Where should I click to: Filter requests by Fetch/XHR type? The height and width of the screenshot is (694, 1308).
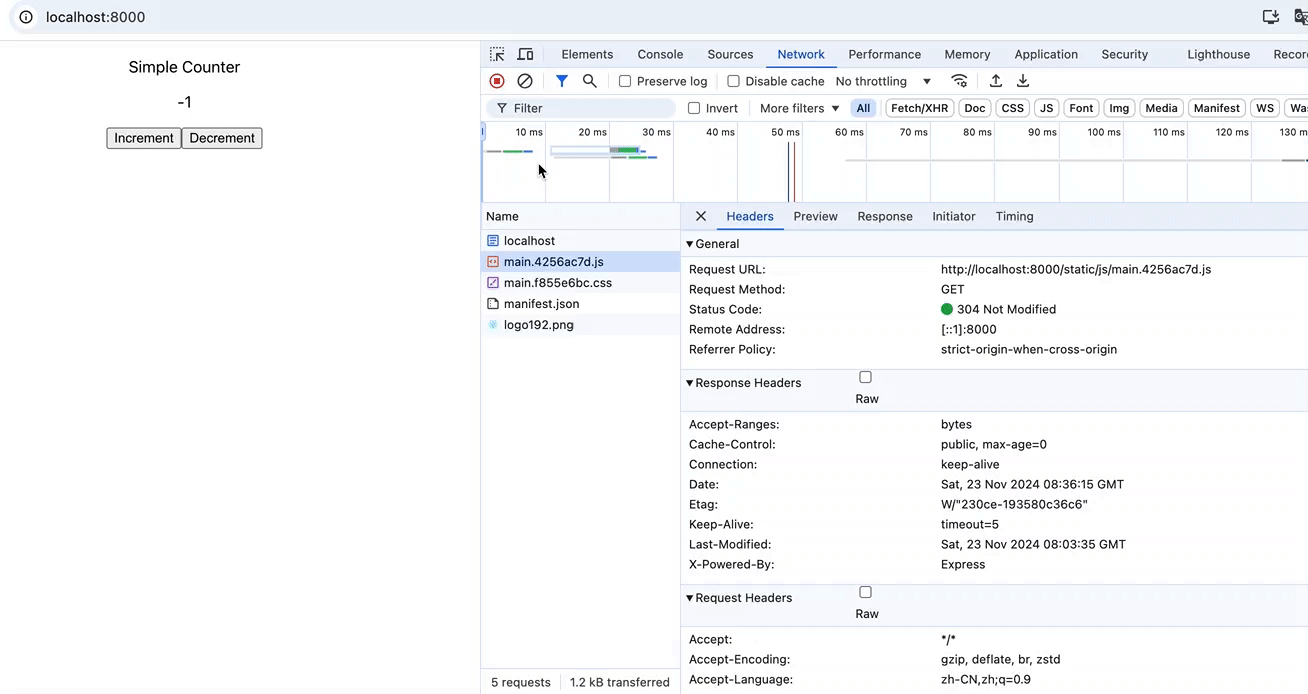[919, 108]
